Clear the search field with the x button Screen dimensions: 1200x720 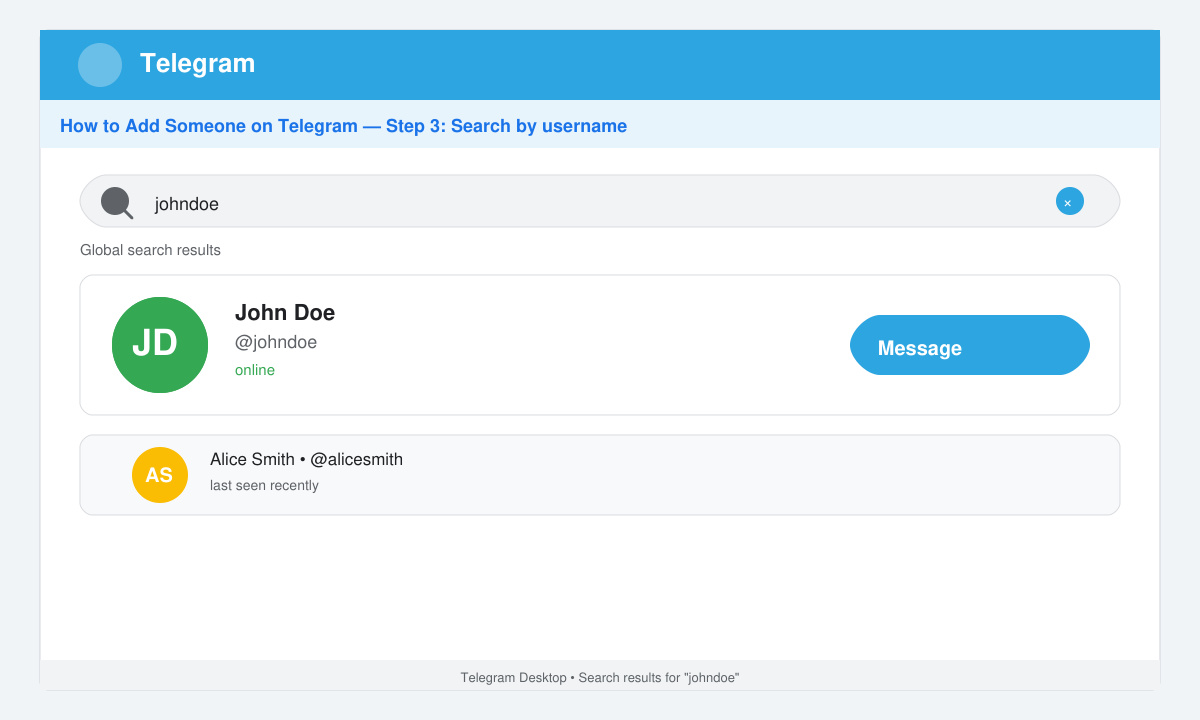[x=1070, y=201]
